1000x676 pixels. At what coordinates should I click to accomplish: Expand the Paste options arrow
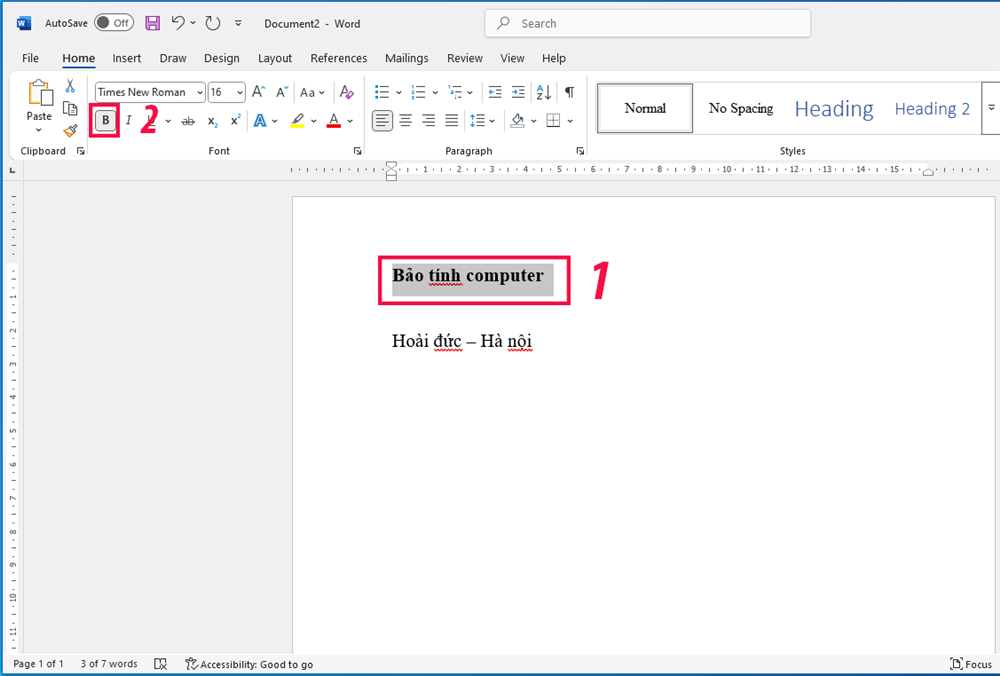tap(39, 130)
